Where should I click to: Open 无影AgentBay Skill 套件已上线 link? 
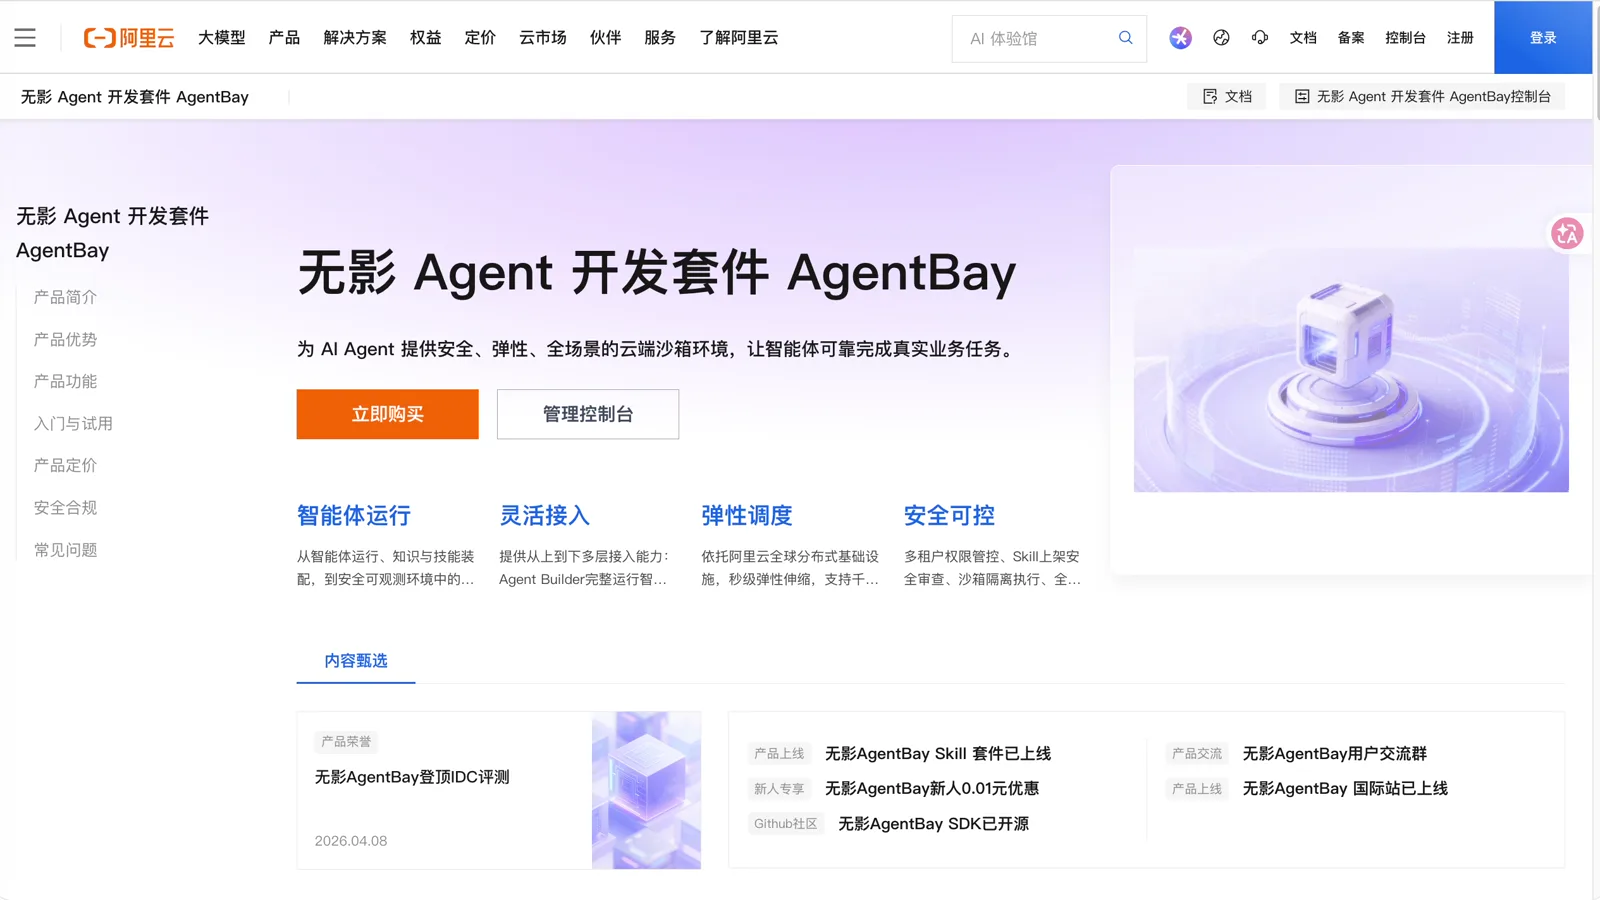(938, 754)
